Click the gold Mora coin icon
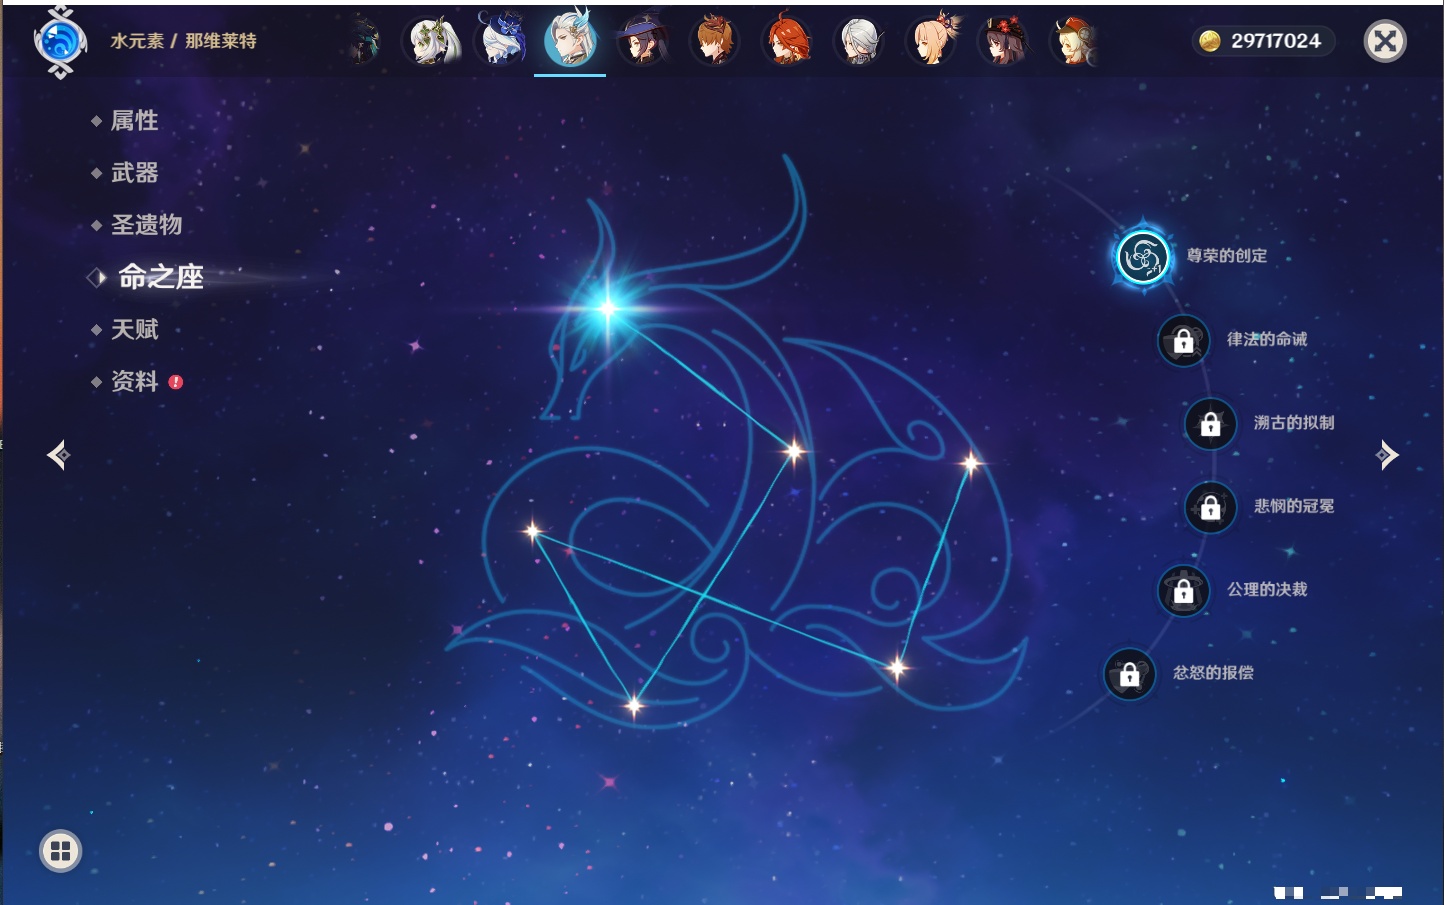 [1209, 41]
